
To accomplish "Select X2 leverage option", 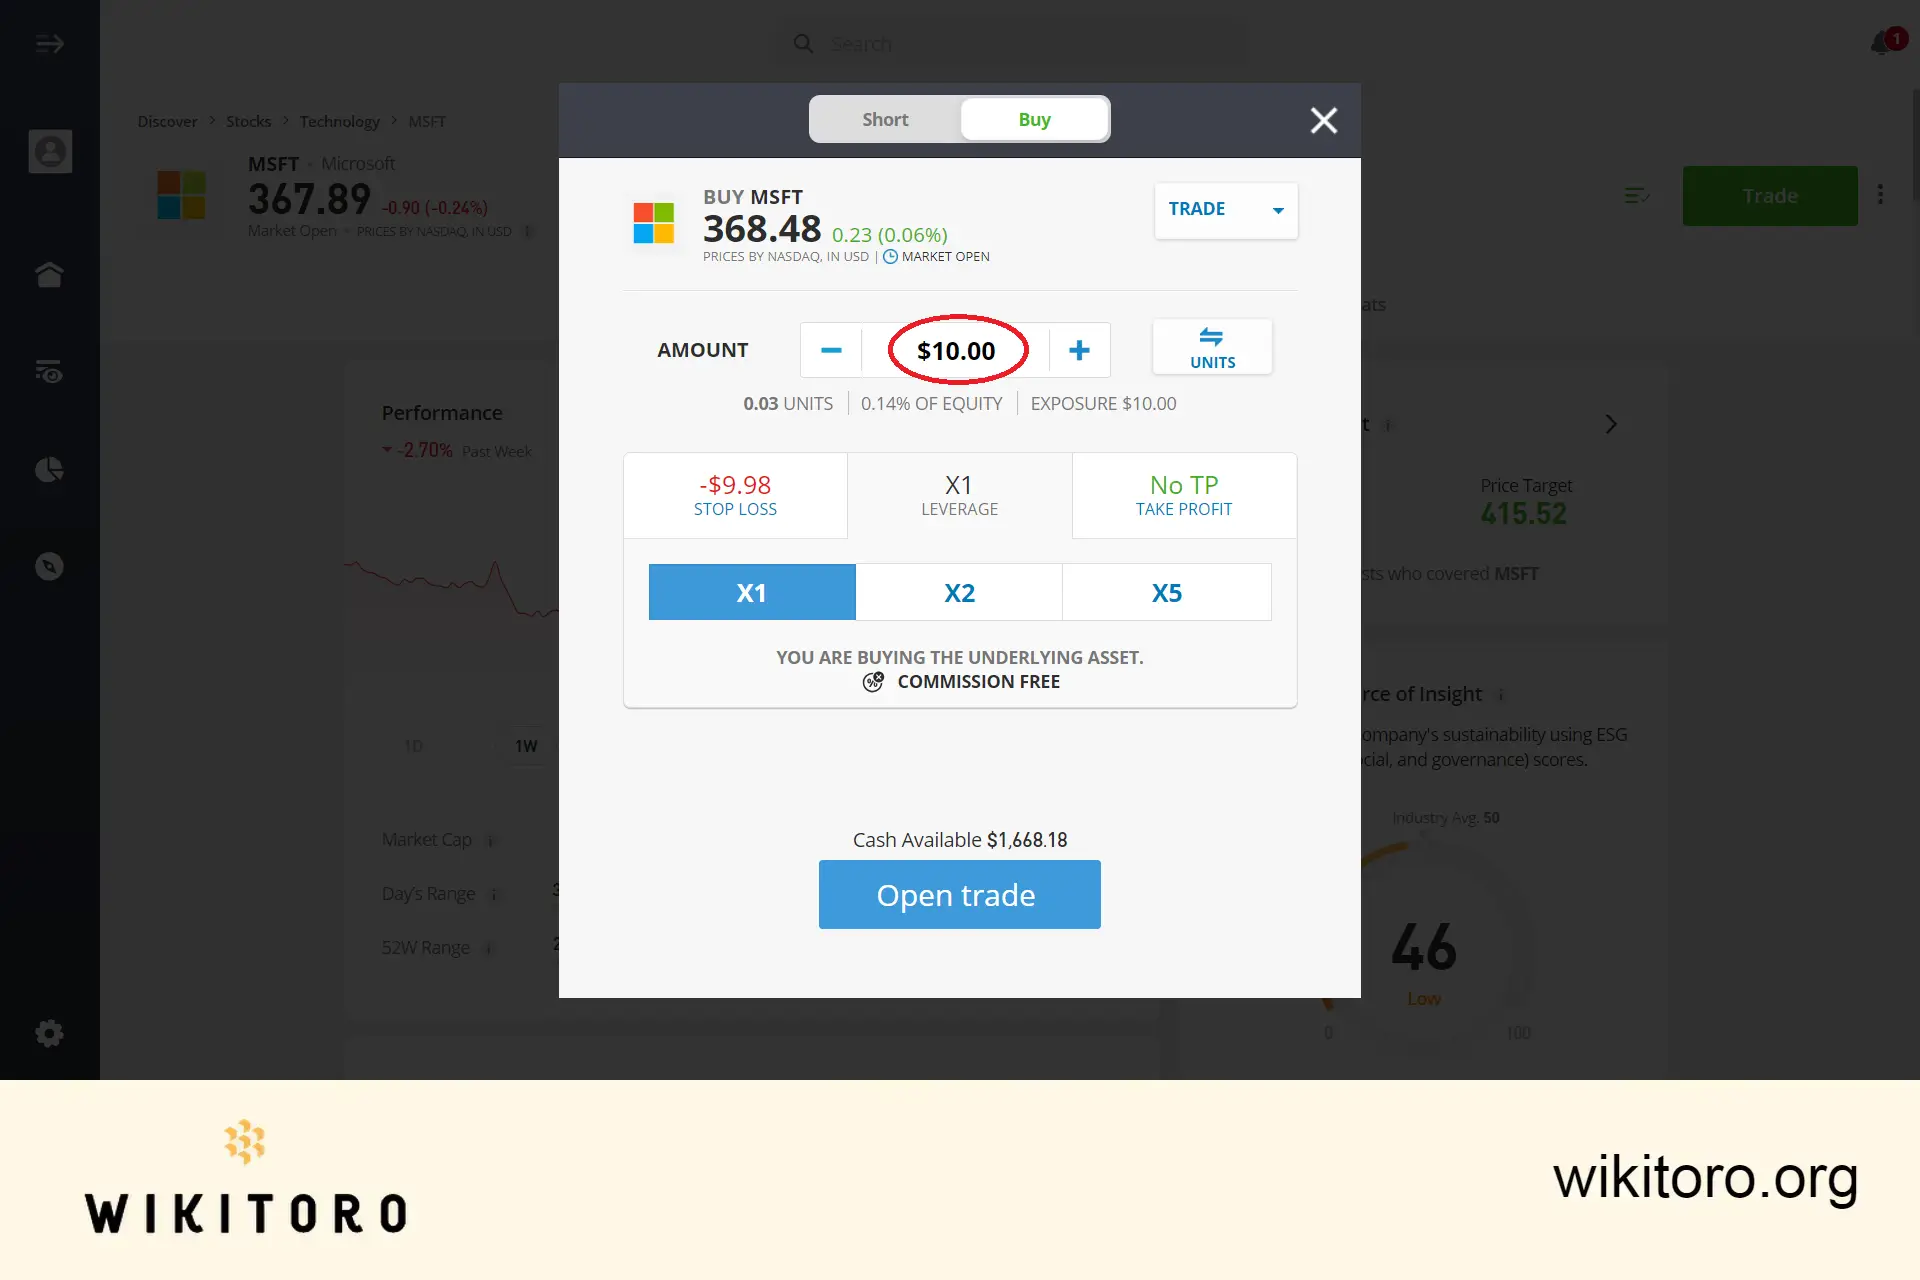I will click(959, 591).
